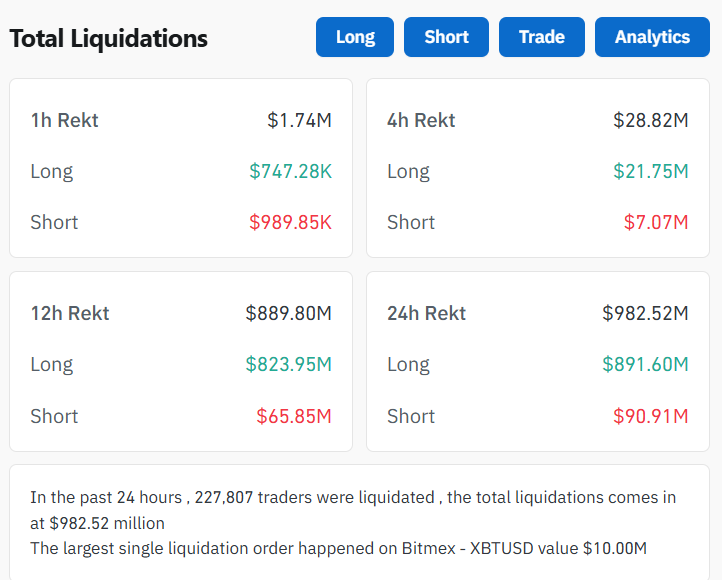Click the $747.28K long liquidation value
Viewport: 722px width, 580px height.
pos(290,171)
